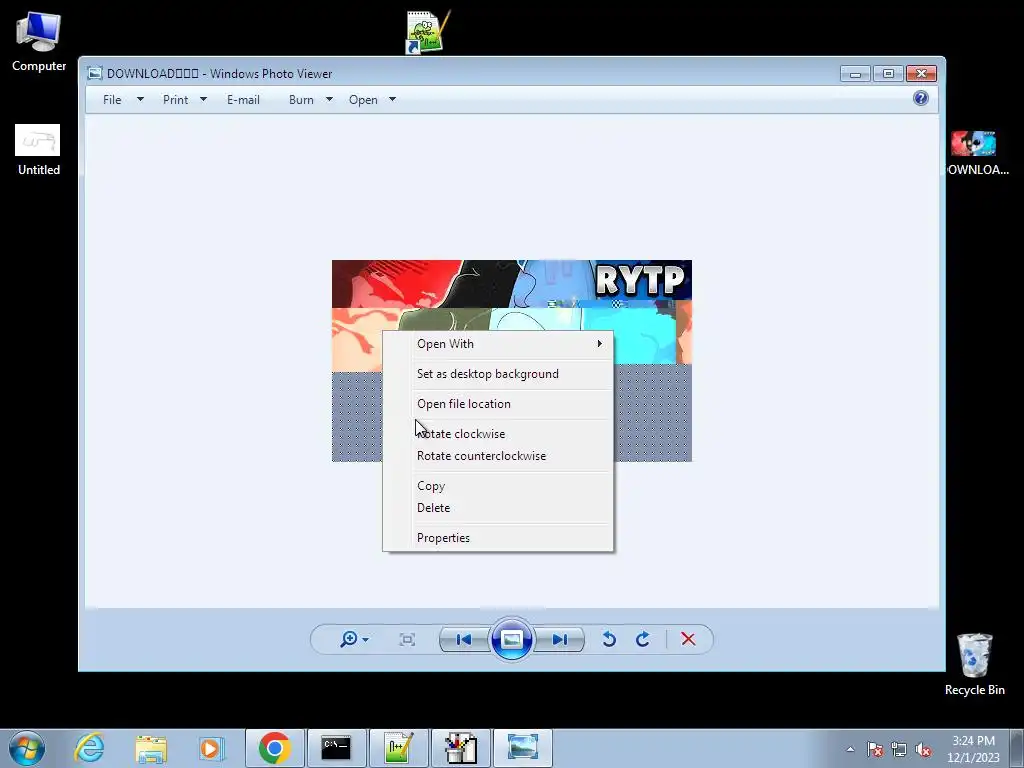Select Rotate counterclockwise in the context menu
This screenshot has width=1024, height=768.
[x=498, y=456]
